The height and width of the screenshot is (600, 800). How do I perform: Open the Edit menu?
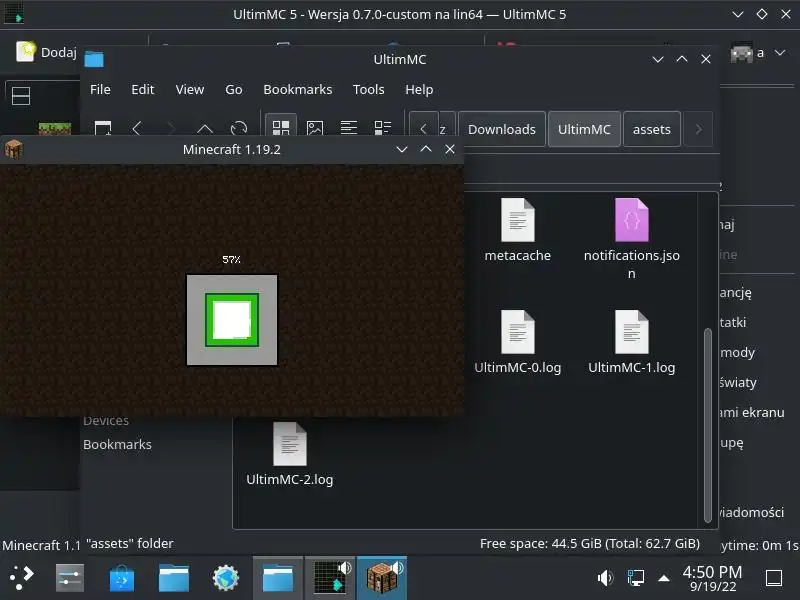pyautogui.click(x=142, y=89)
